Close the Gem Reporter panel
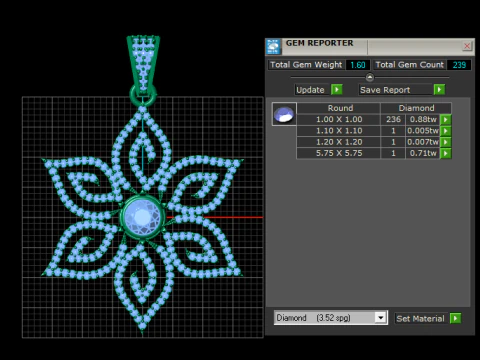Viewport: 480px width, 360px height. tap(467, 46)
